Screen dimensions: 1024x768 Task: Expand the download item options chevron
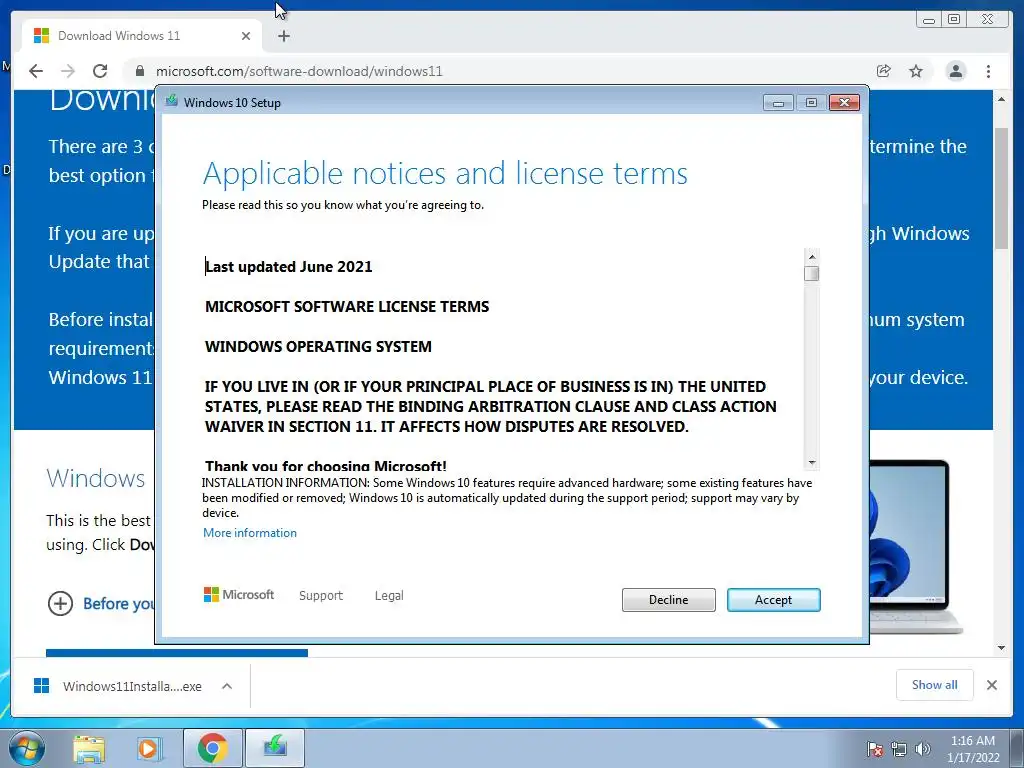pos(227,686)
